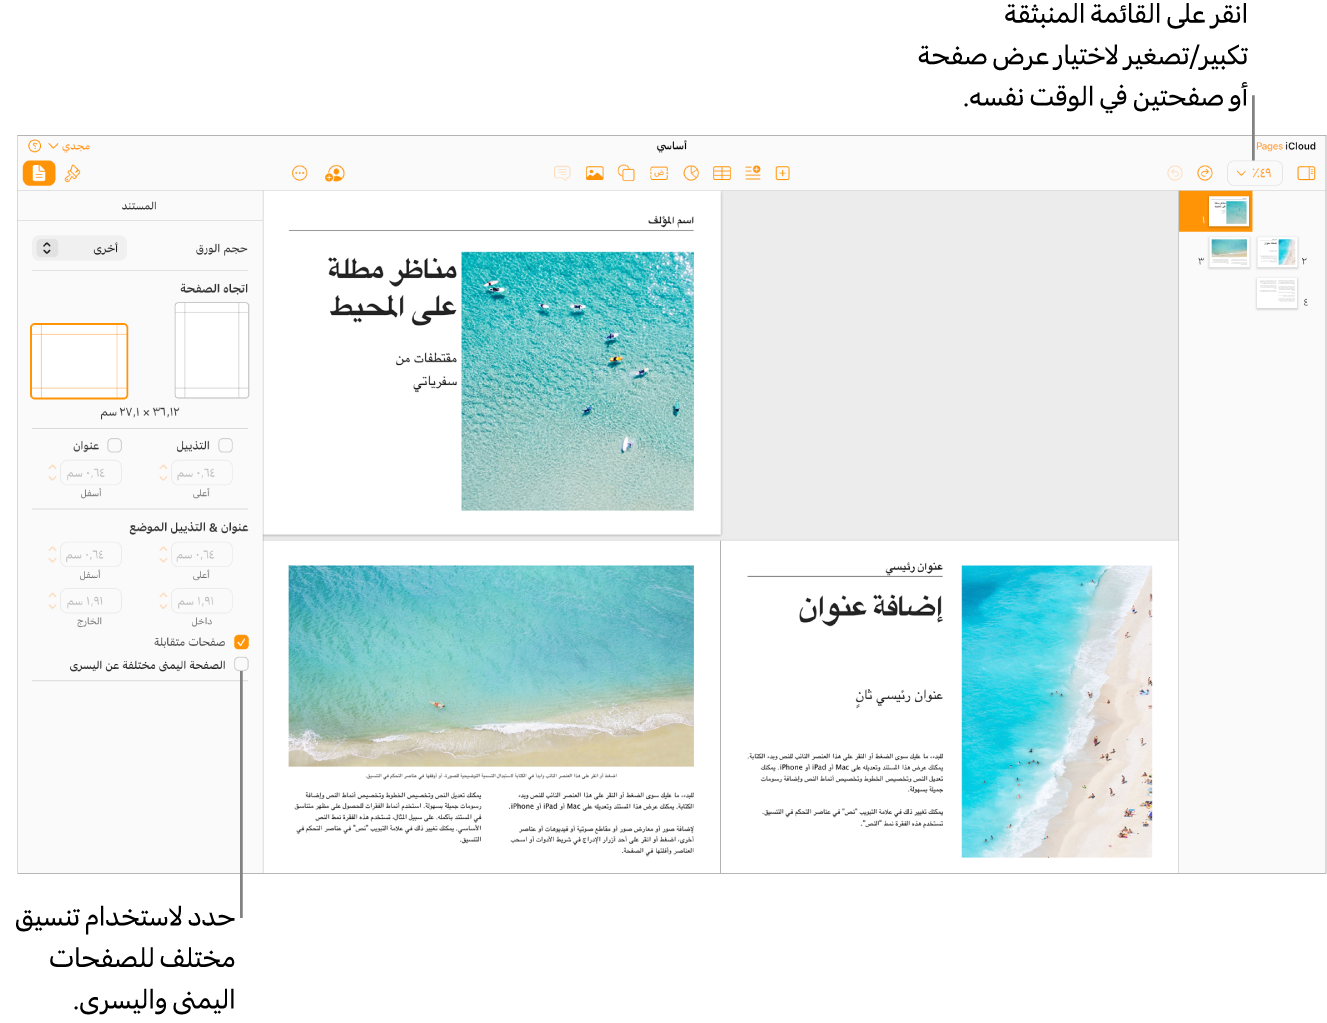Insert a comment using the toolbar
The width and height of the screenshot is (1327, 1023).
tap(562, 173)
